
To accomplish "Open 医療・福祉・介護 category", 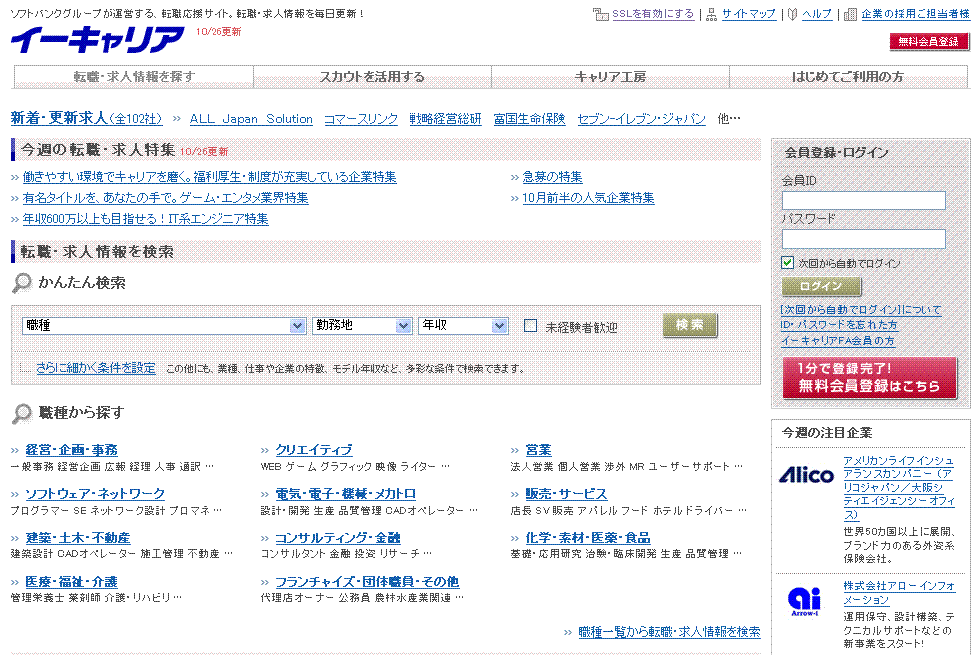I will (71, 582).
